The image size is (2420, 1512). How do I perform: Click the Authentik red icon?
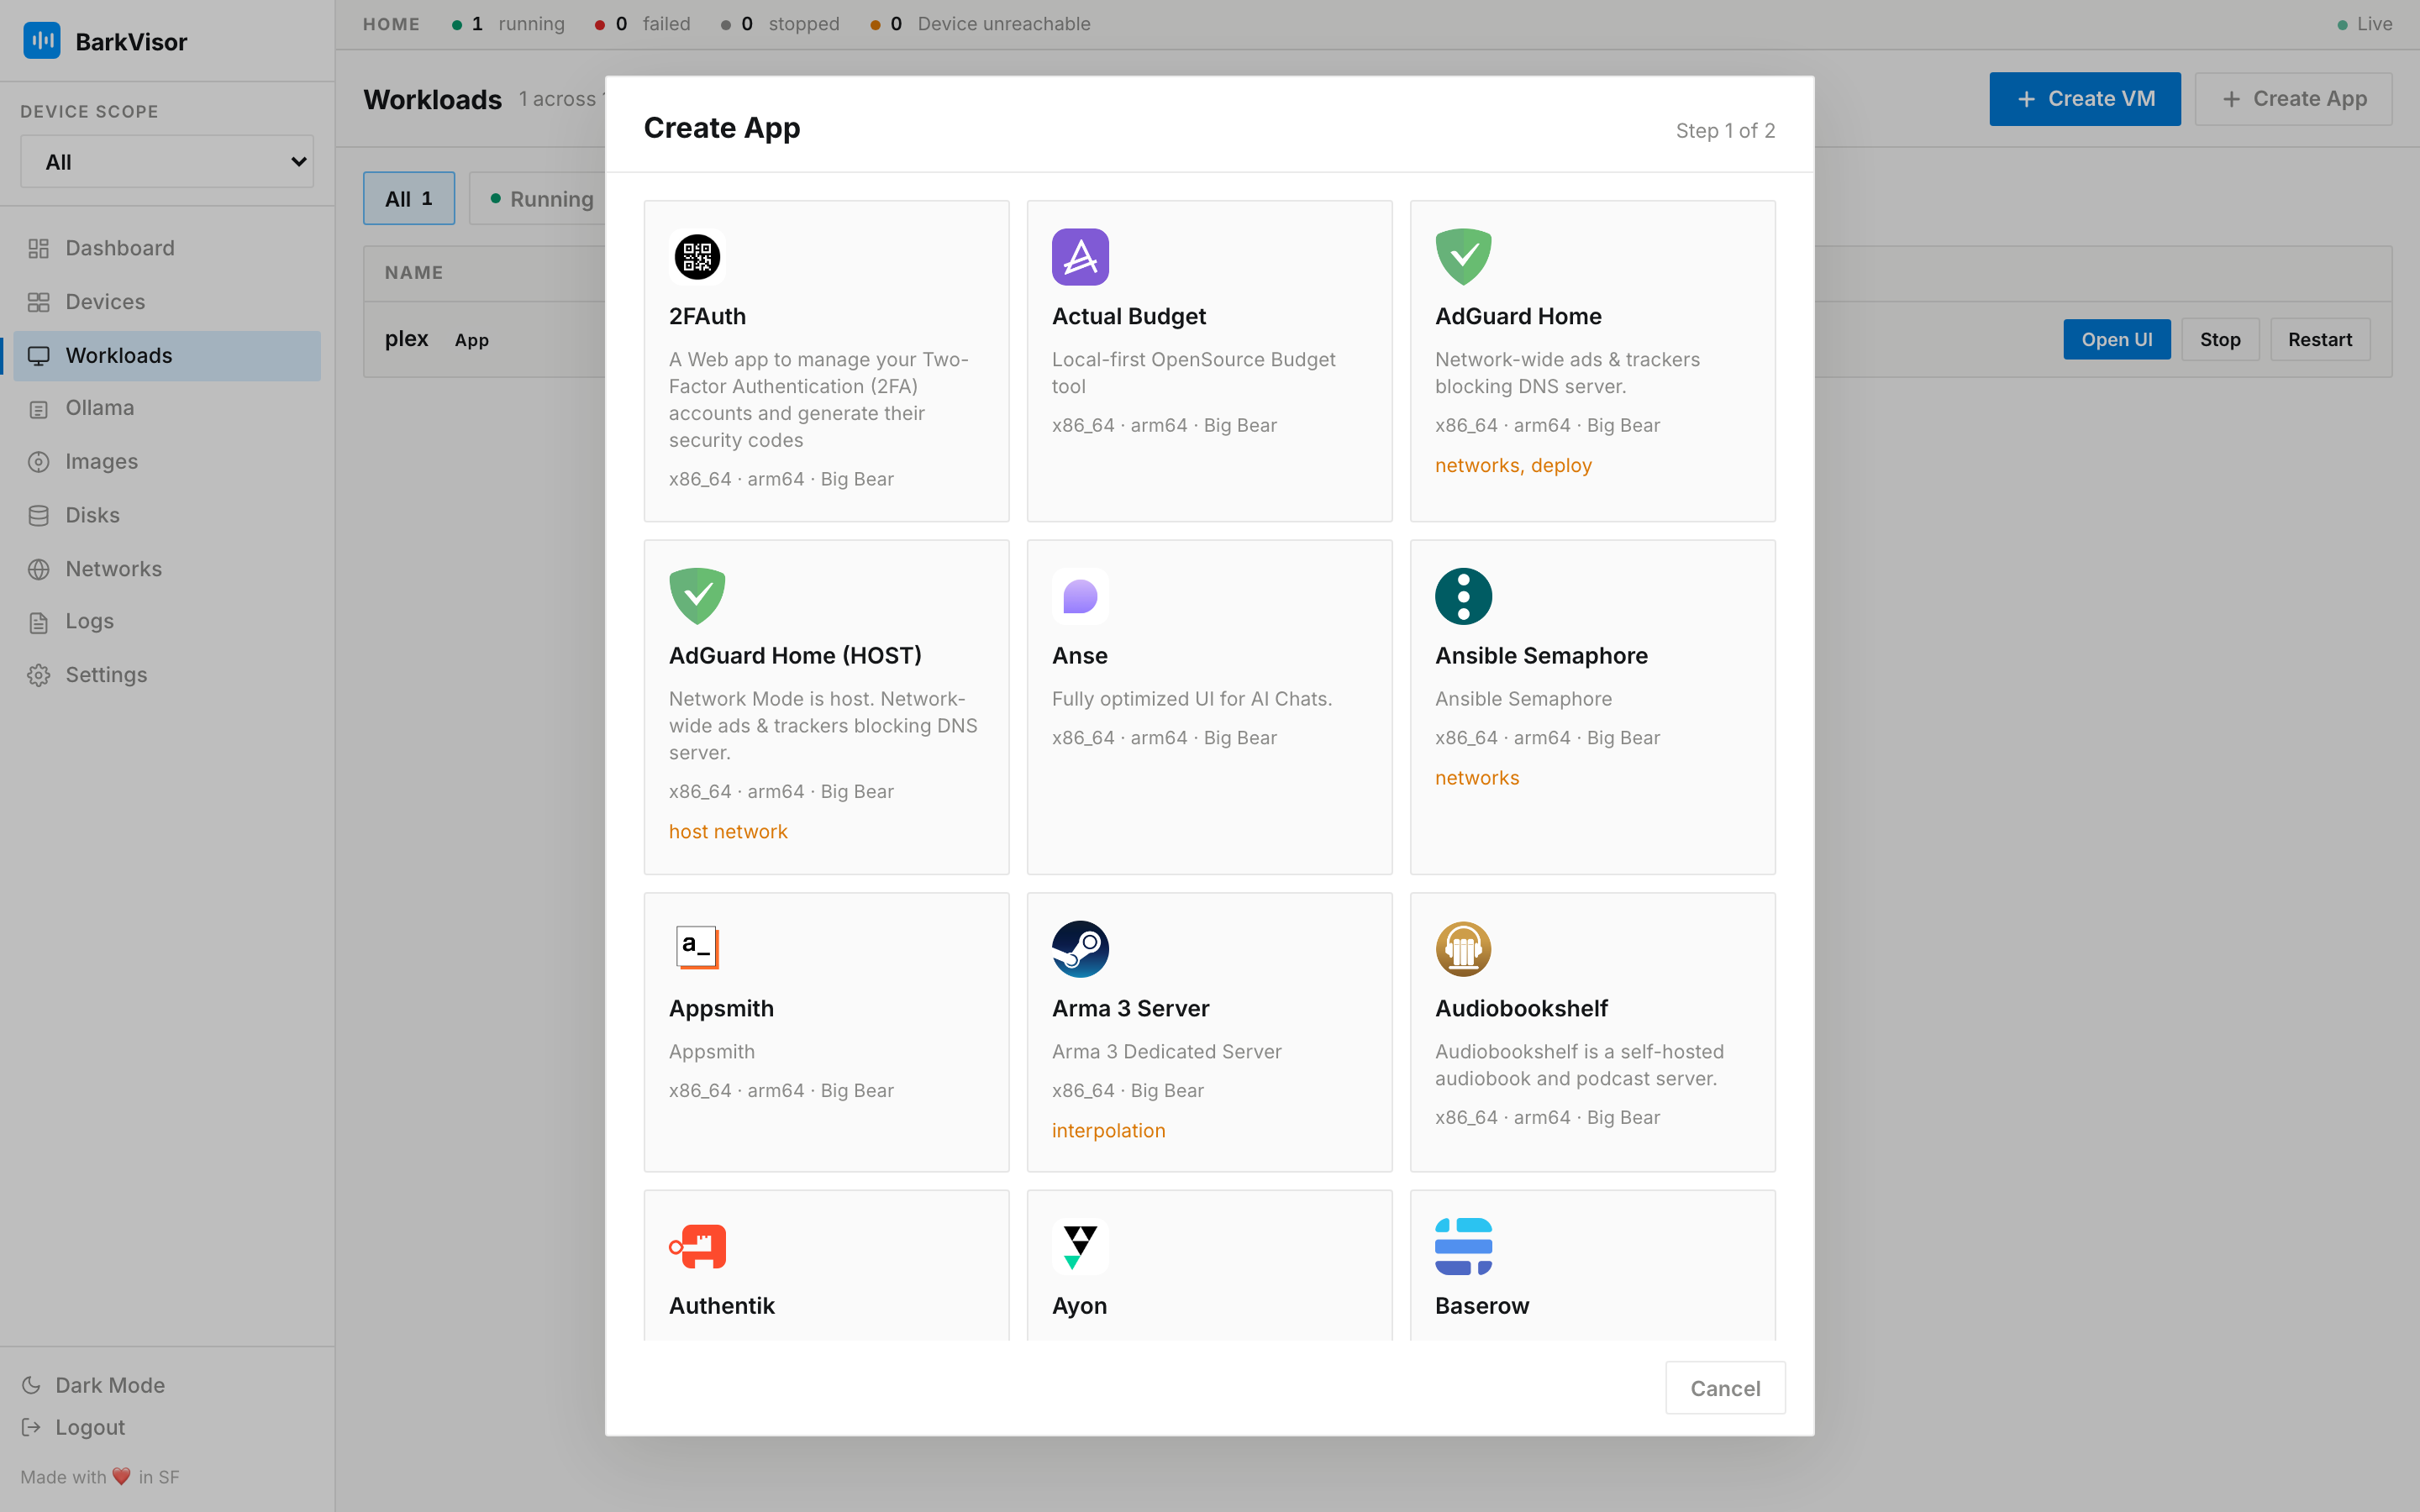(697, 1246)
